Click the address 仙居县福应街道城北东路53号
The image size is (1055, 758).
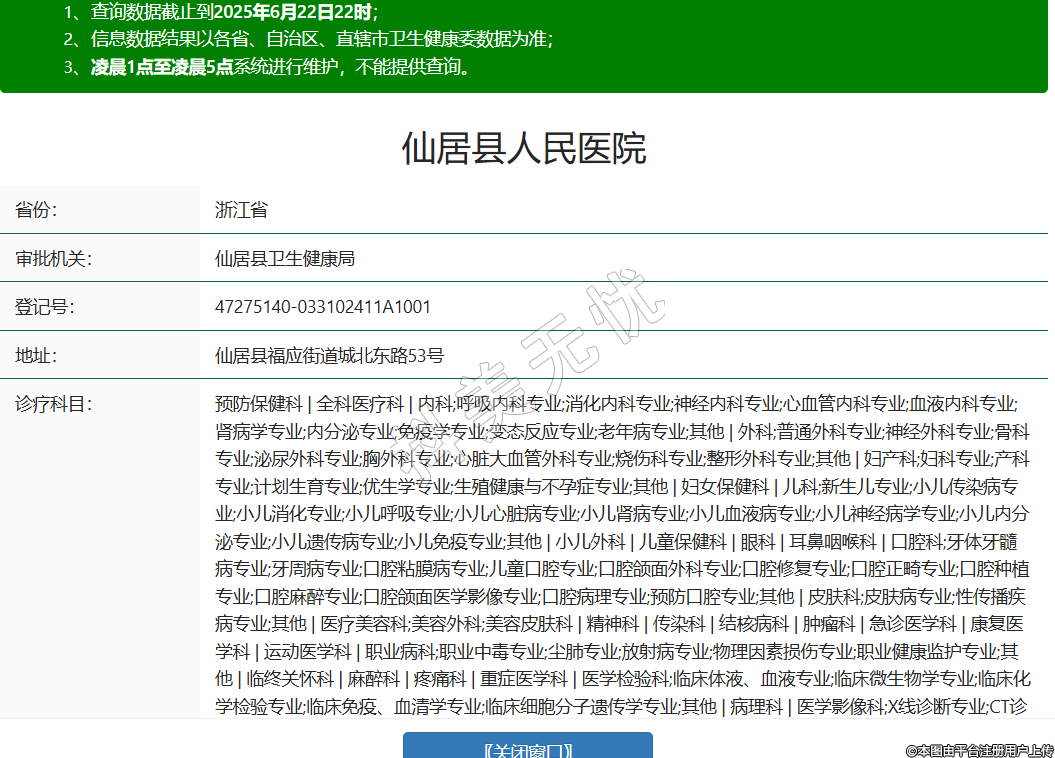pos(329,355)
